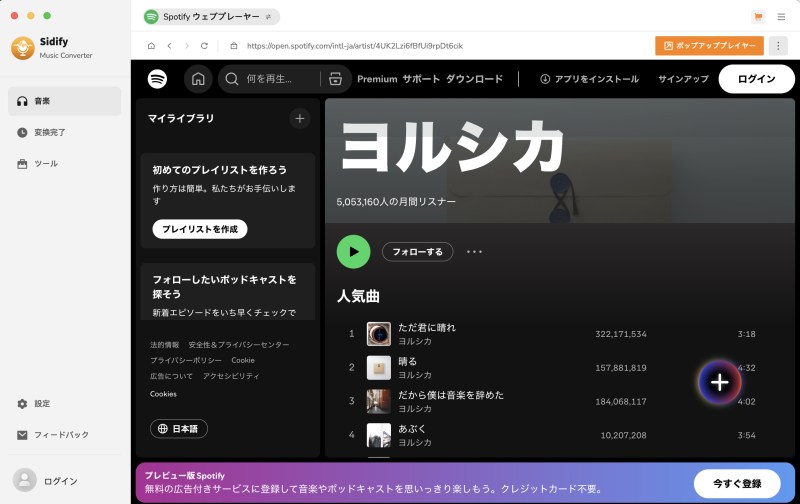Click album art for あぶく

[379, 435]
